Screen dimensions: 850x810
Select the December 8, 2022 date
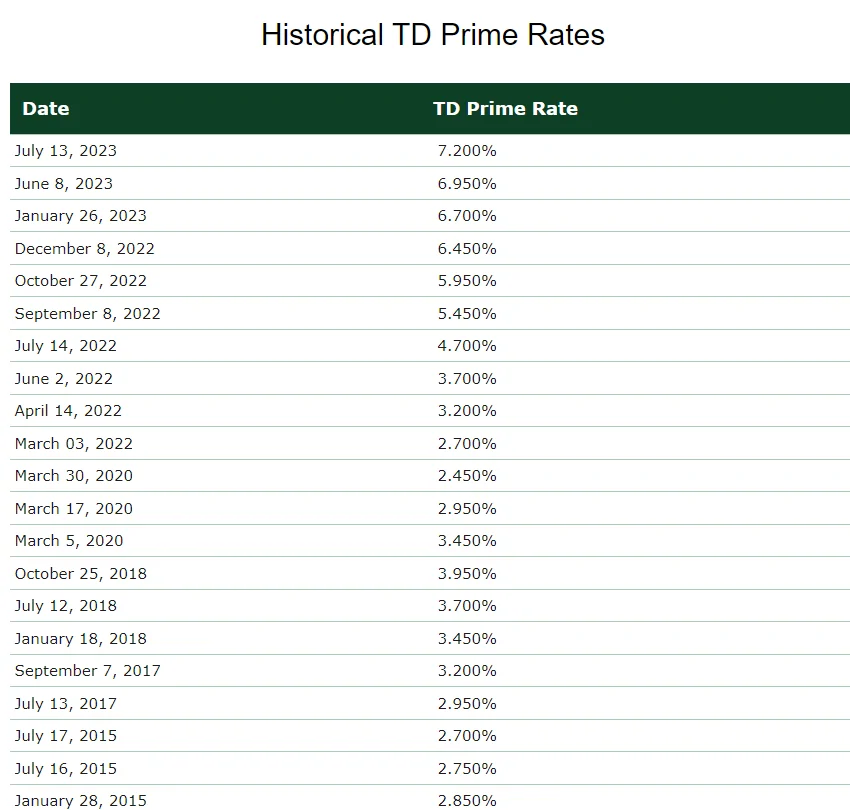85,248
